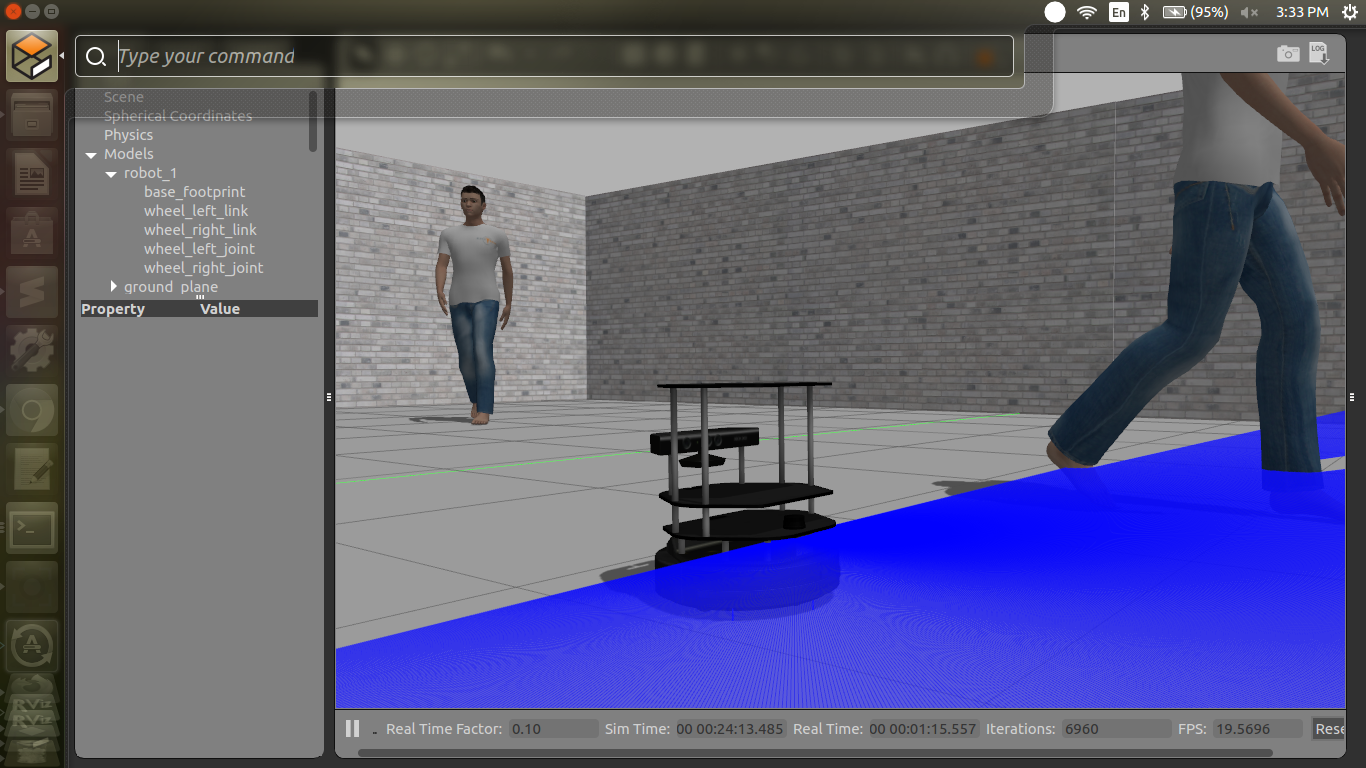This screenshot has width=1366, height=768.
Task: Open the En keyboard language indicator
Action: (x=1119, y=12)
